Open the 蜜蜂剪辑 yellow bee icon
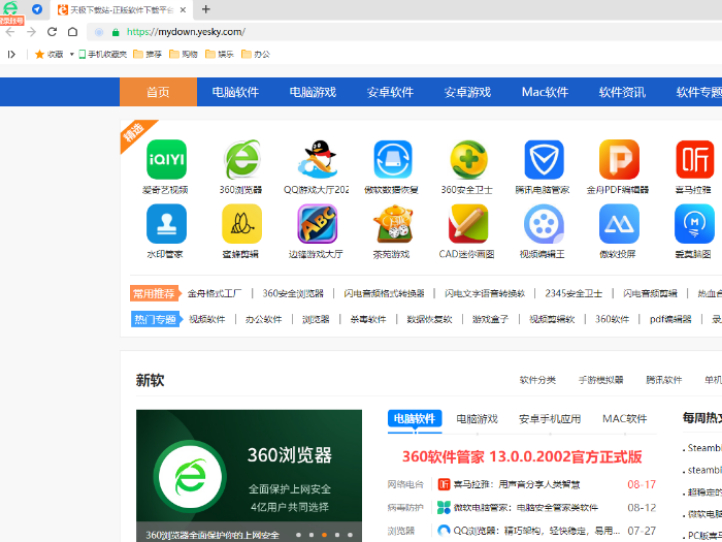Image resolution: width=722 pixels, height=542 pixels. 242,224
